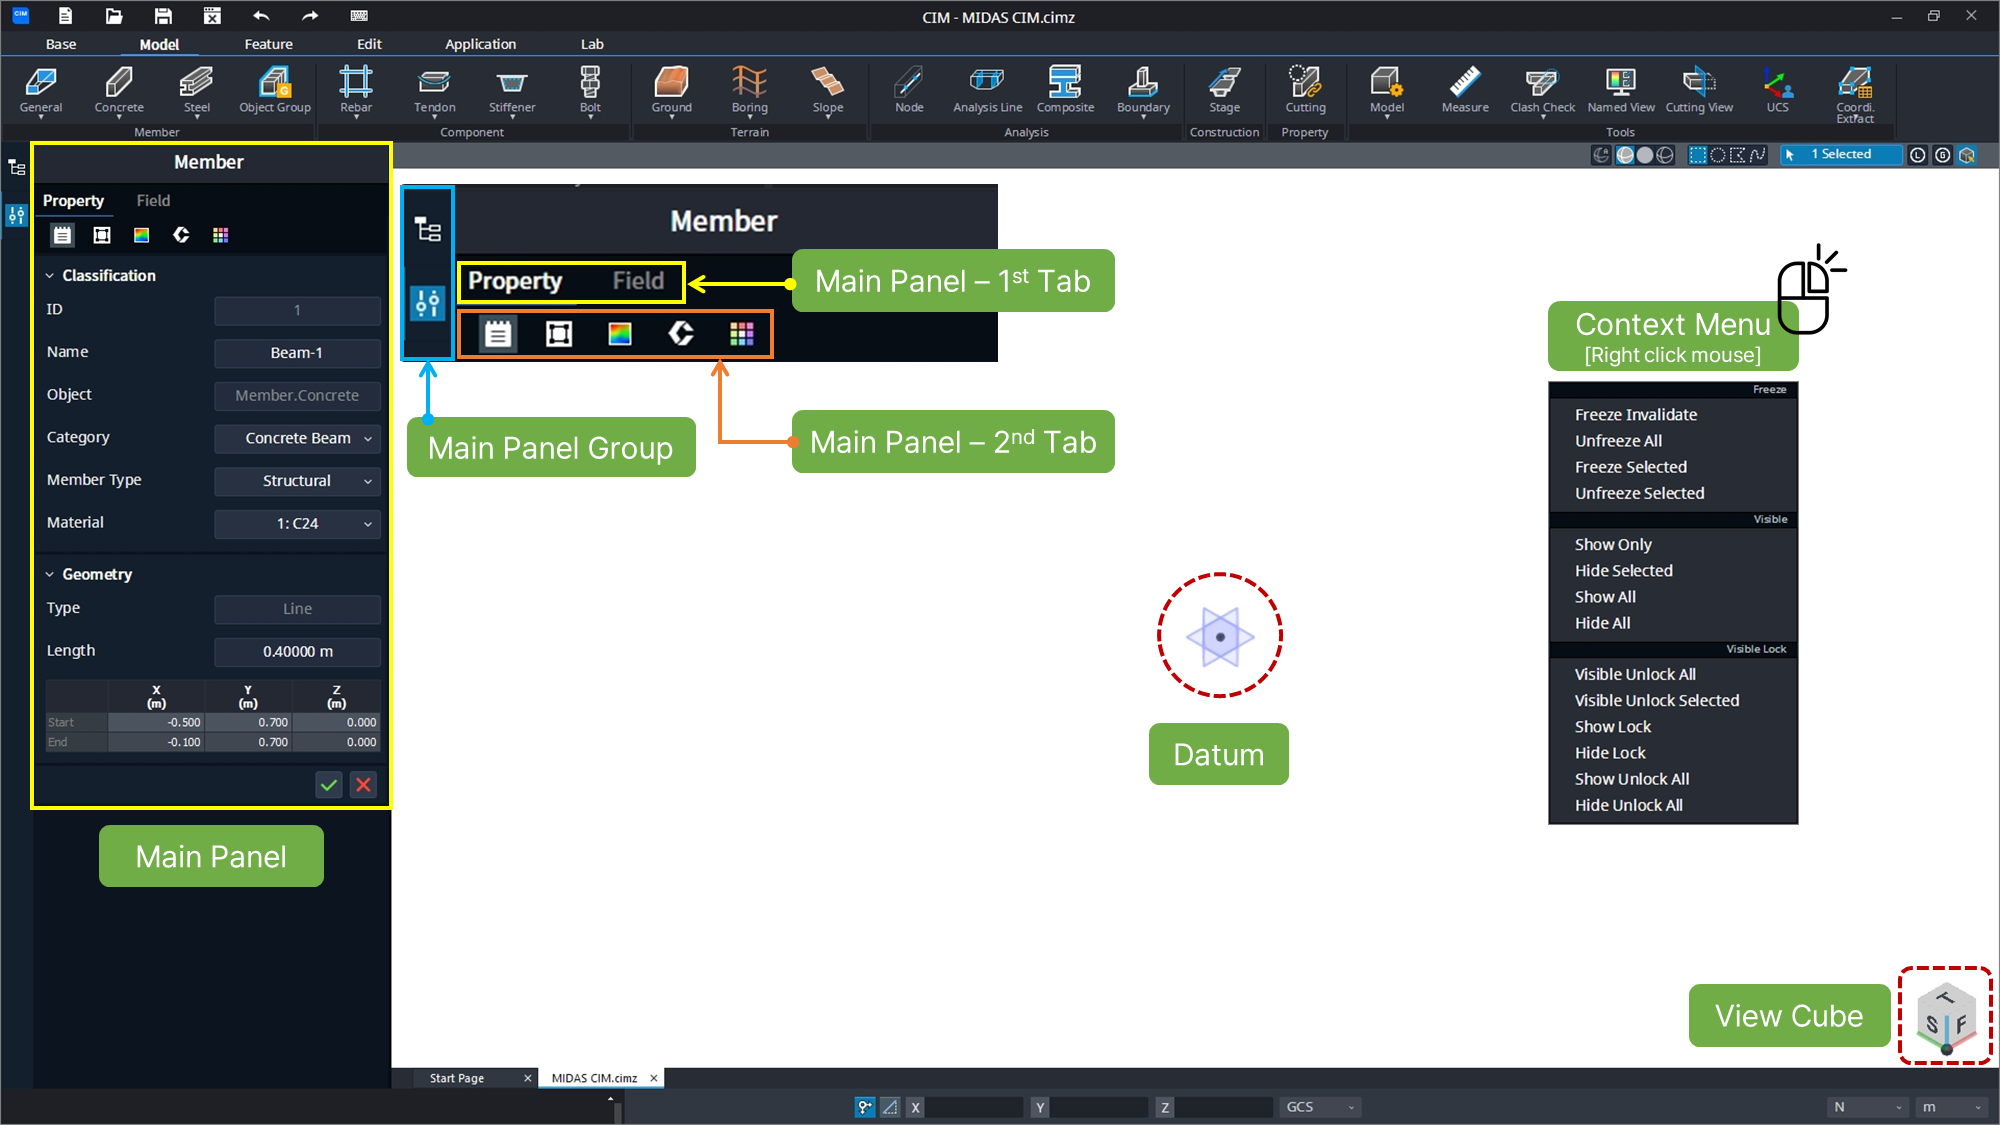The image size is (2000, 1125).
Task: Cancel edits with the red X button
Action: 364,785
